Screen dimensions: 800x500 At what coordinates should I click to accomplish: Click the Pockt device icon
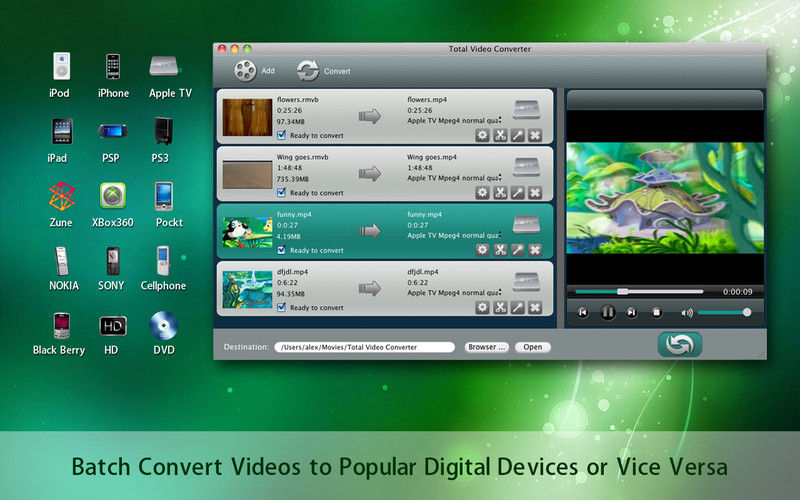pyautogui.click(x=164, y=196)
